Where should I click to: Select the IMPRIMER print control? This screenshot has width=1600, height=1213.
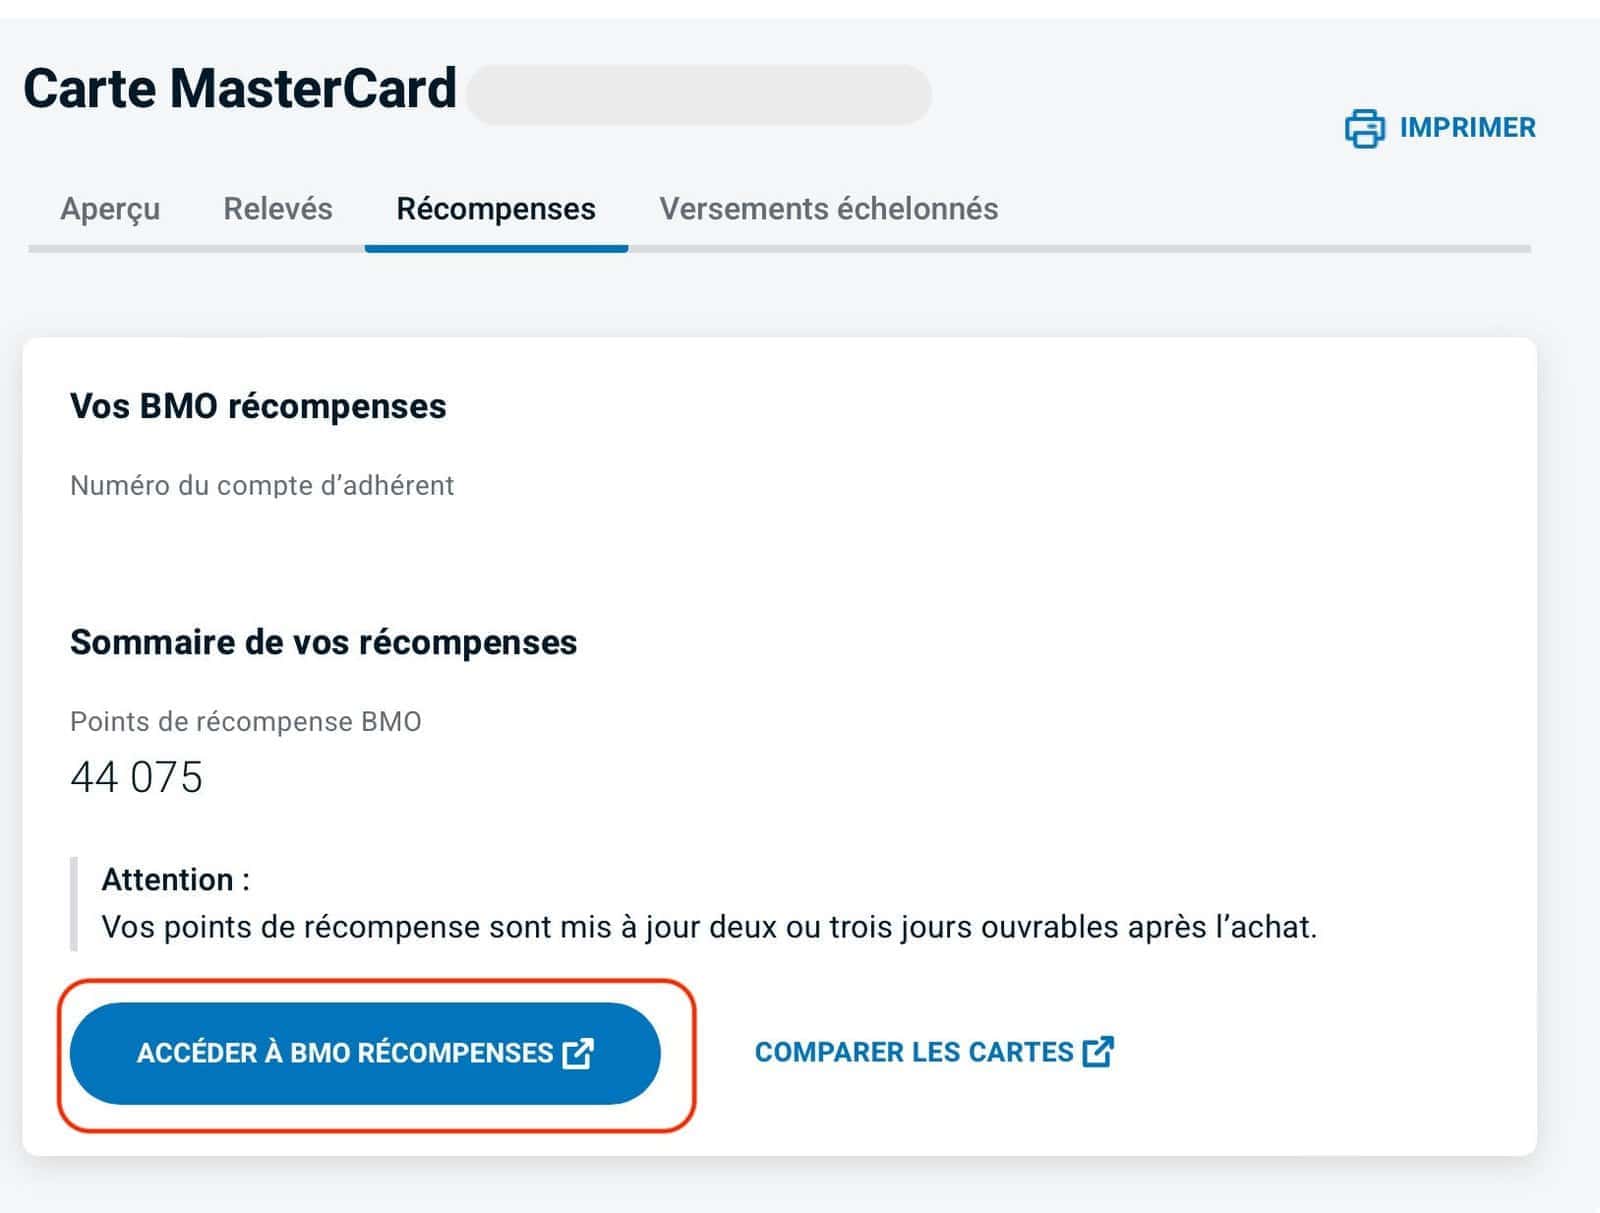tap(1466, 128)
